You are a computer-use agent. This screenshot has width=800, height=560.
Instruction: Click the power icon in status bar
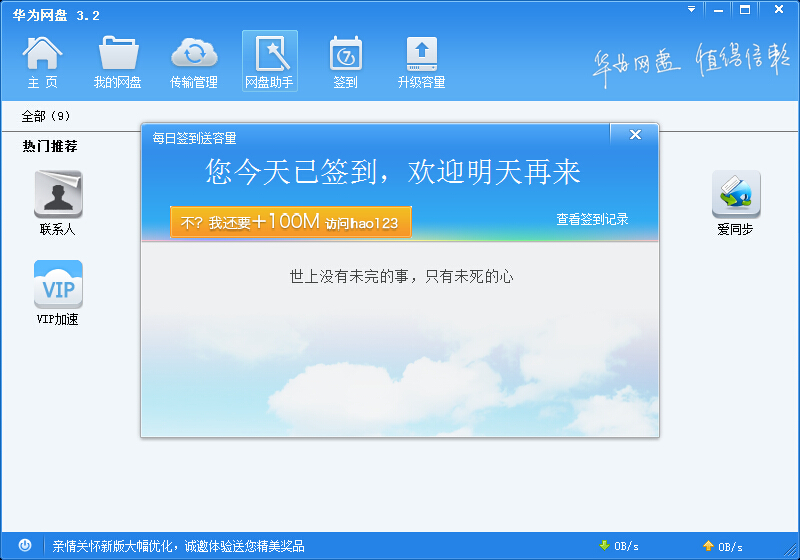click(25, 546)
